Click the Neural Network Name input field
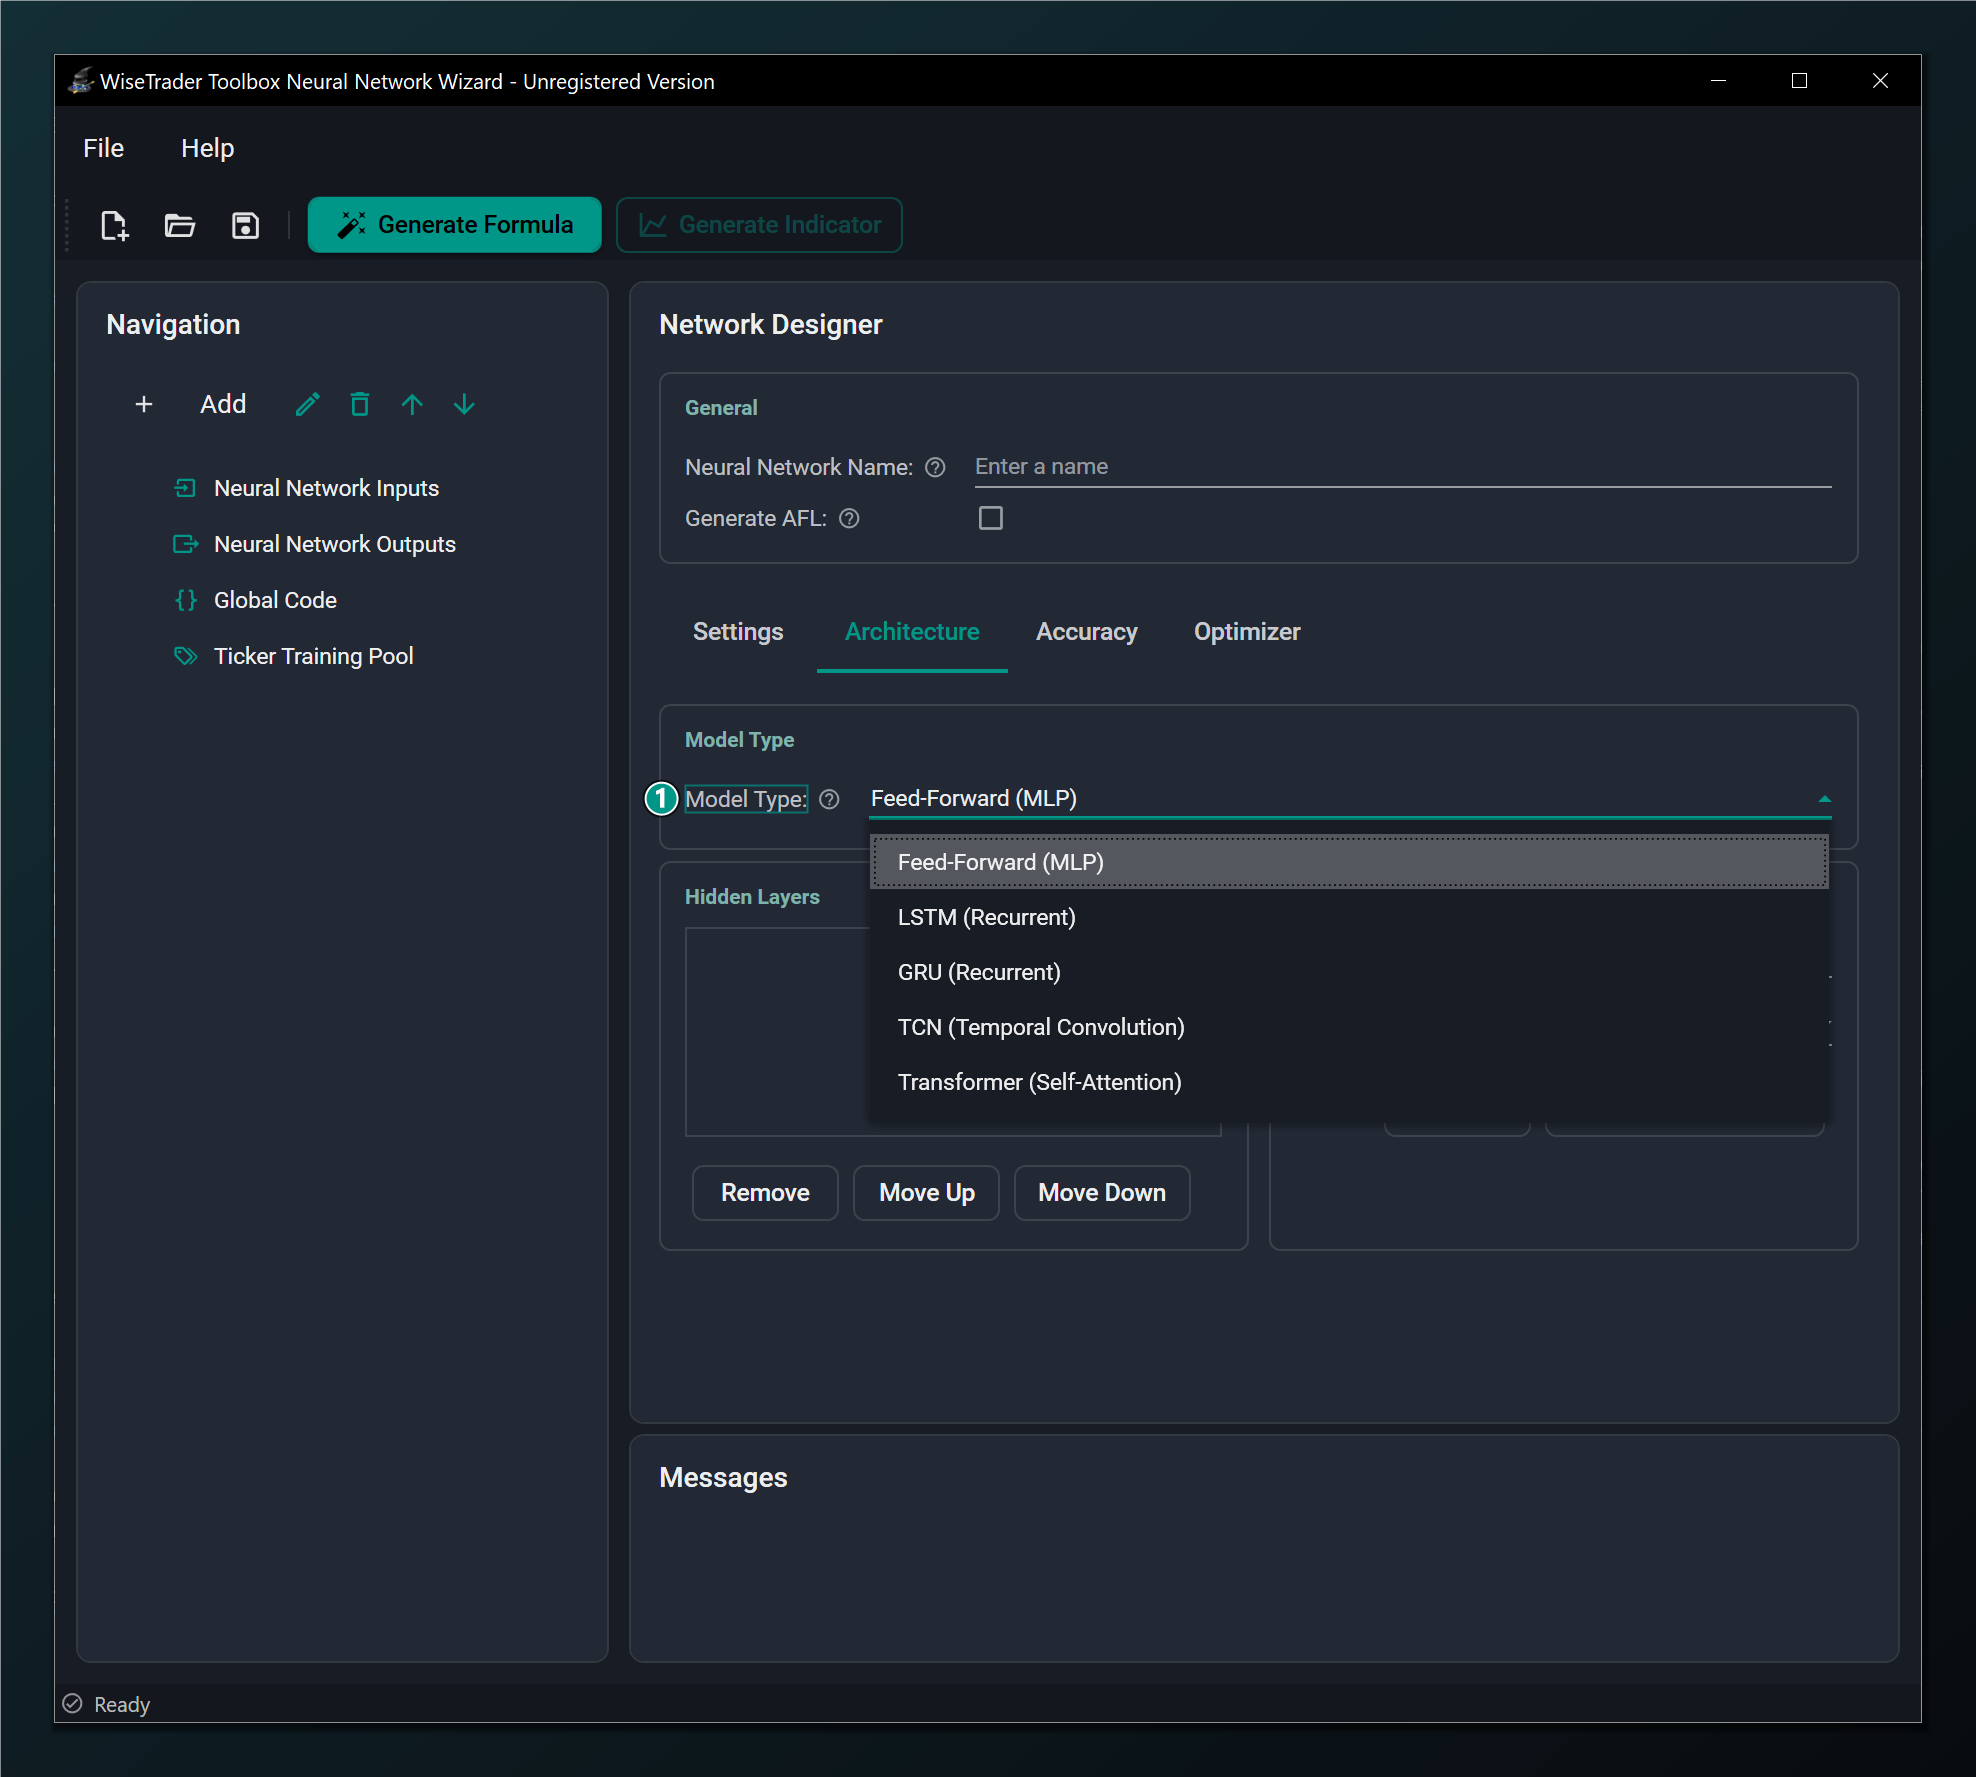Screen dimensions: 1976x1777 (1403, 467)
